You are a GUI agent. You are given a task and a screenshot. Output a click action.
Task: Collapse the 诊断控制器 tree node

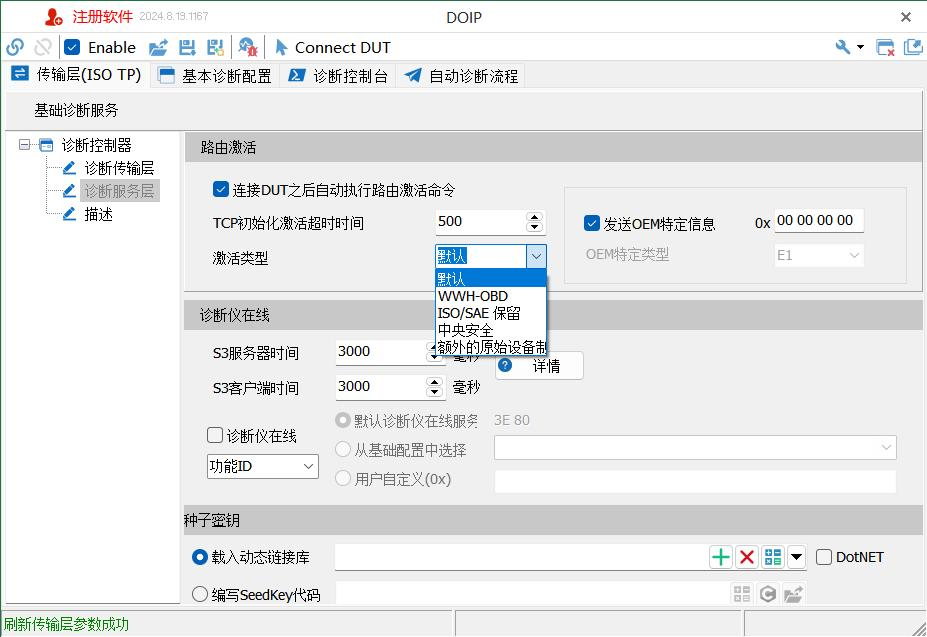[x=24, y=145]
